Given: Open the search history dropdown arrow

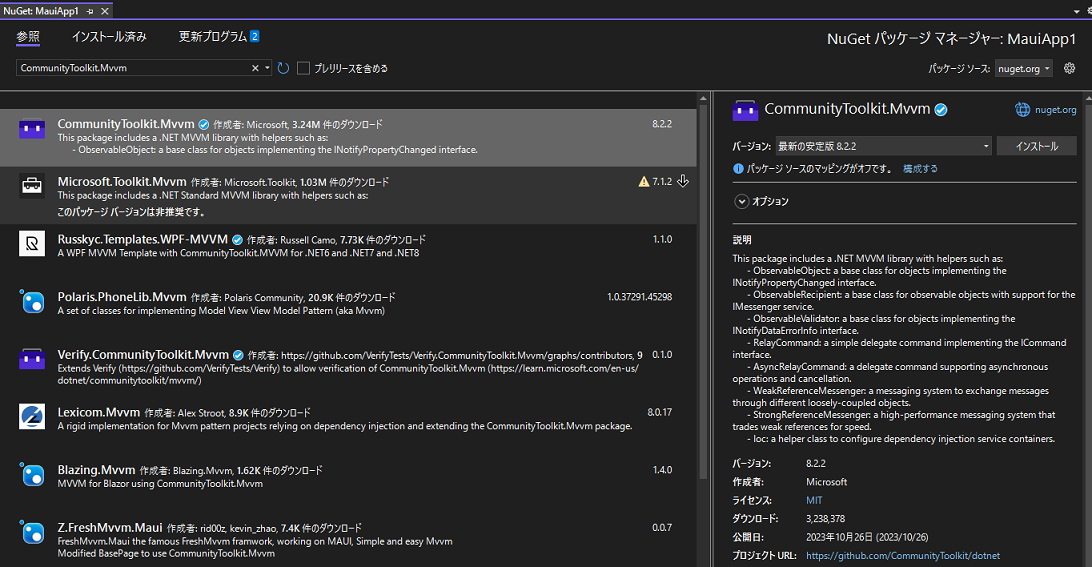Looking at the screenshot, I should tap(267, 68).
